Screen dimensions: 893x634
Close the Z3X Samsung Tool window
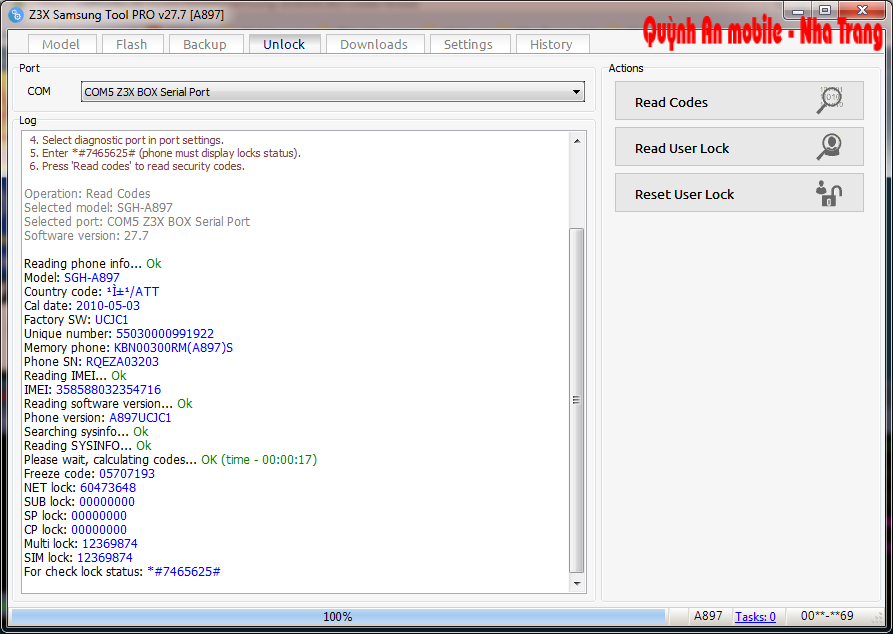(x=862, y=10)
